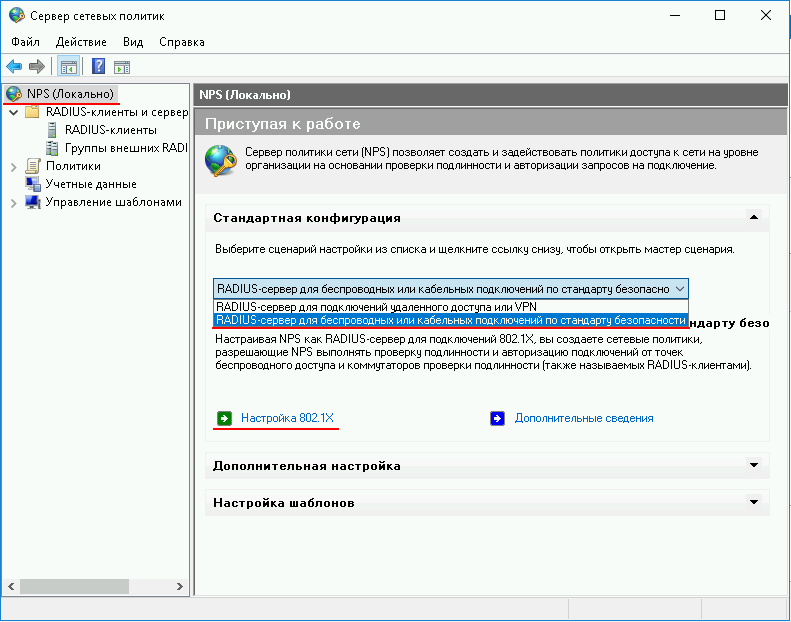Select RADIUS-клиенты tree item
Viewport: 791px width, 622px height.
click(x=110, y=130)
